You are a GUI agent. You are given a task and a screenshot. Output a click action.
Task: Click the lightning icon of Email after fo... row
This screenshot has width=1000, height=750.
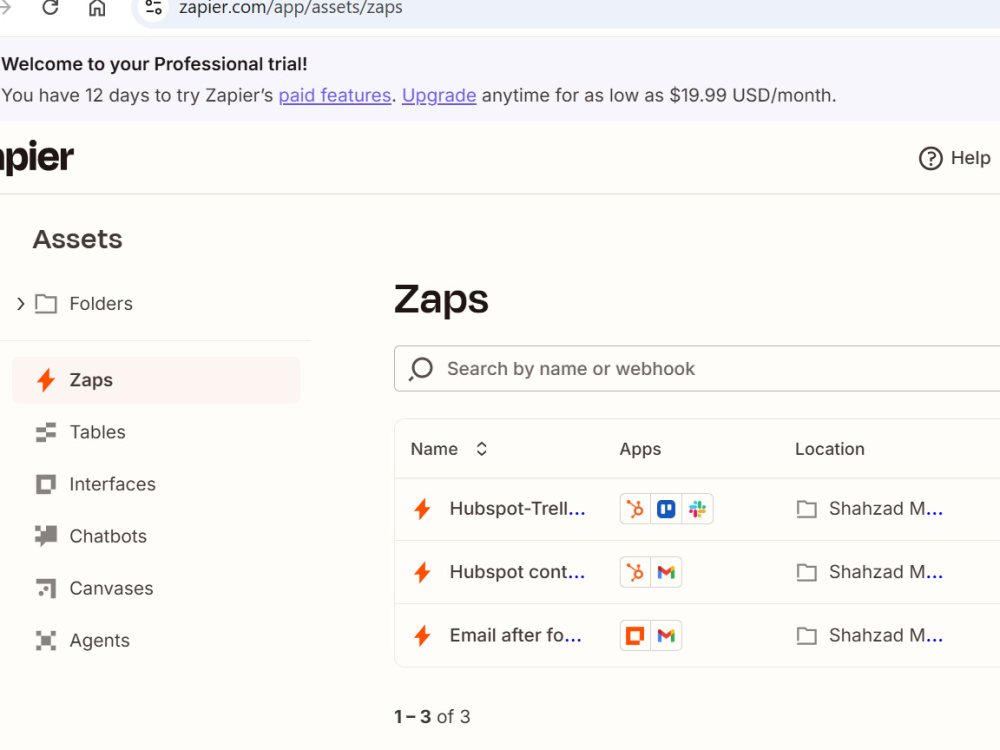click(x=422, y=635)
